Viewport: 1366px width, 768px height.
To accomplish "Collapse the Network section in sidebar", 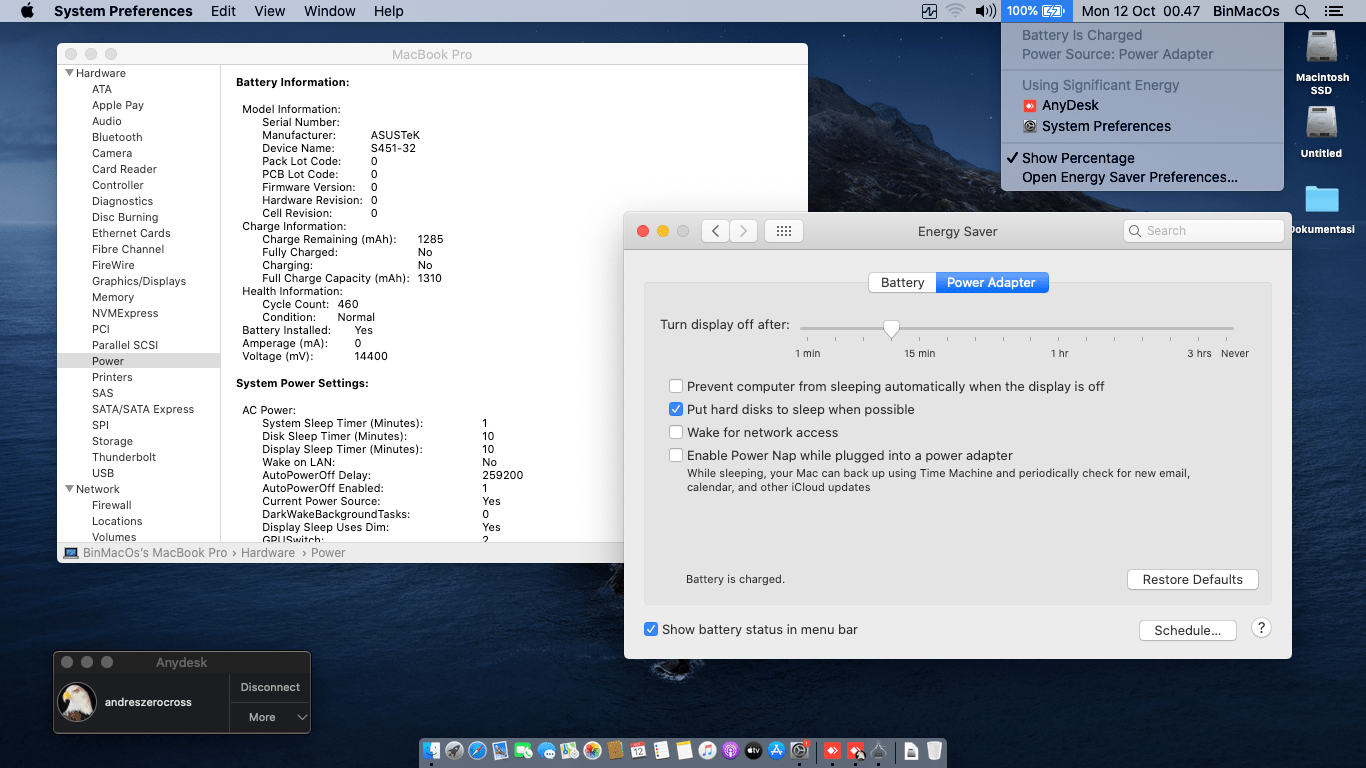I will point(70,489).
